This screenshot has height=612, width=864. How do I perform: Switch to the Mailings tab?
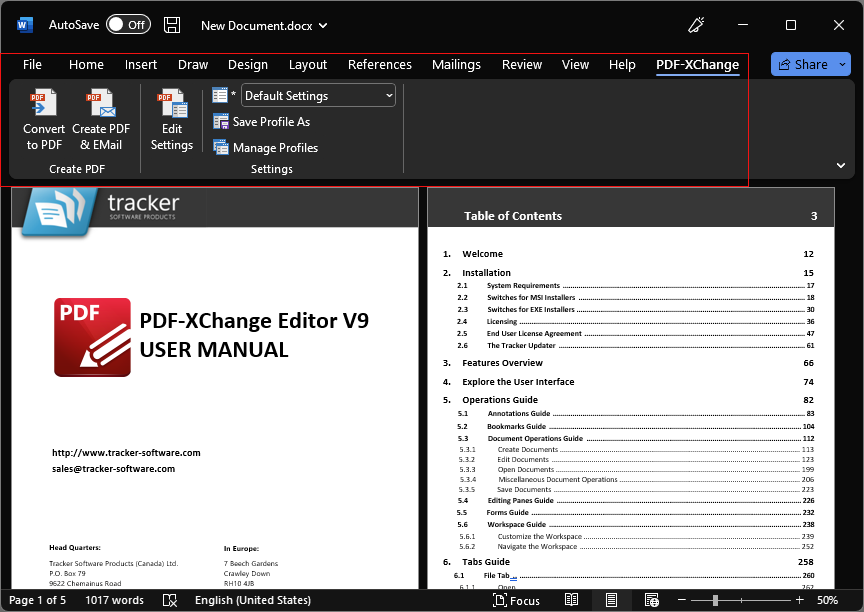[456, 64]
